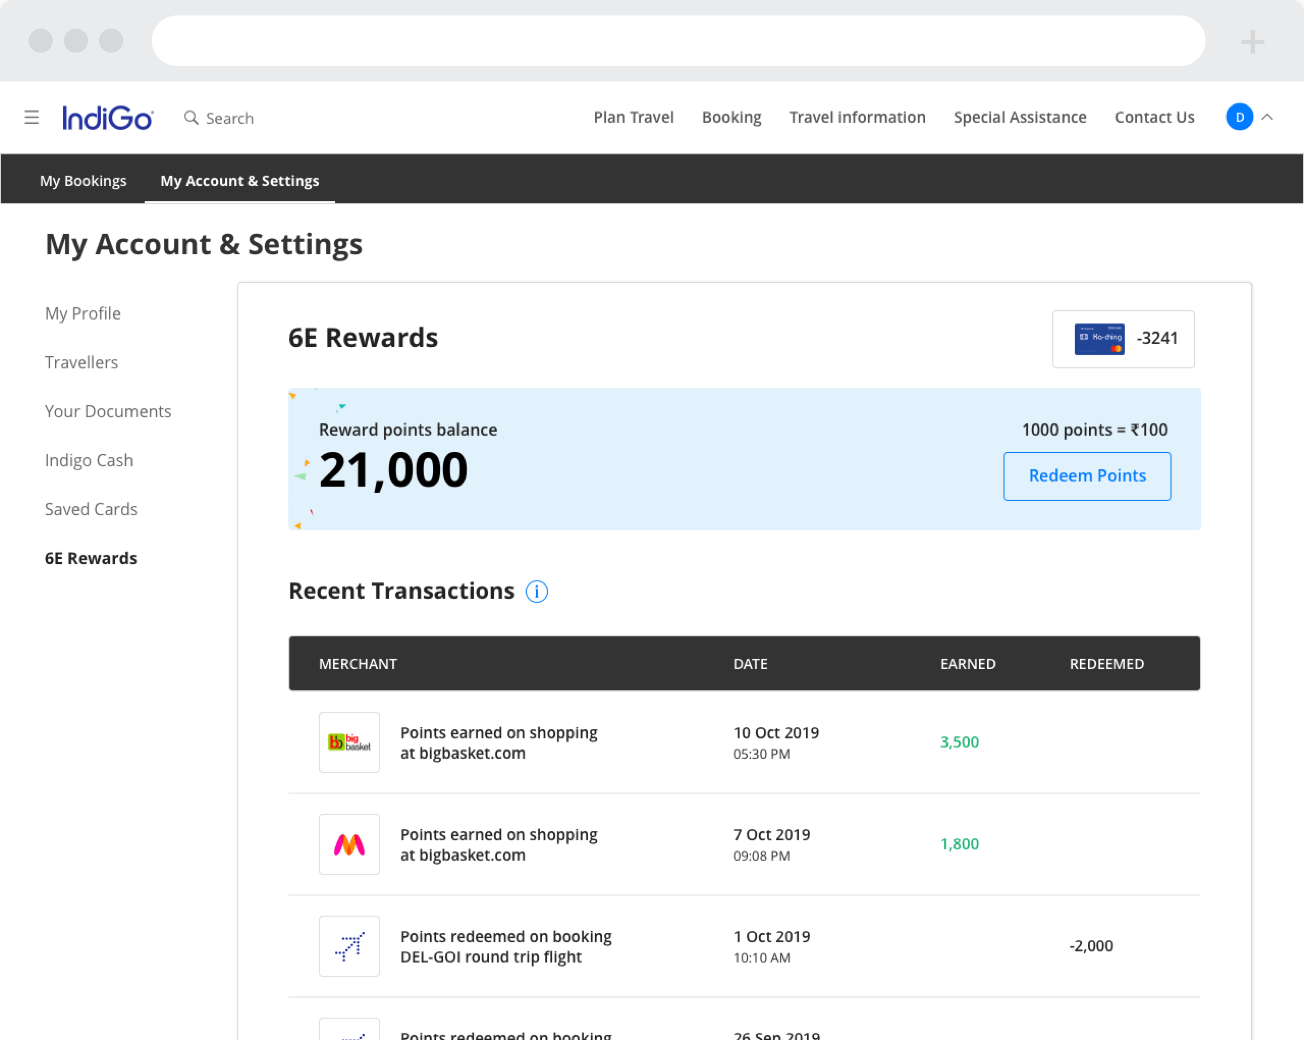The height and width of the screenshot is (1040, 1304).
Task: Open Plan Travel menu
Action: coord(633,117)
